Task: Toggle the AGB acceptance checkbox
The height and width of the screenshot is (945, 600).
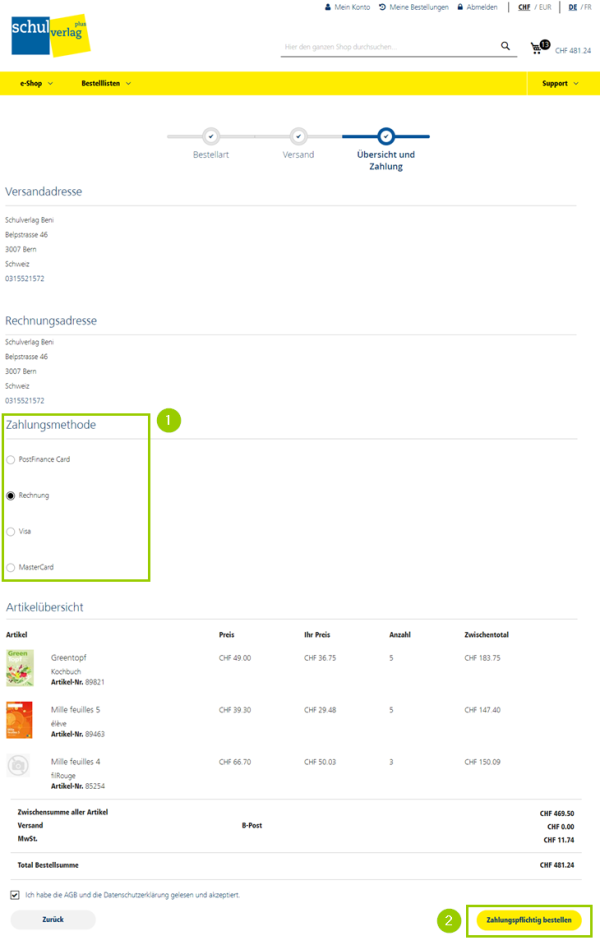Action: (14, 895)
